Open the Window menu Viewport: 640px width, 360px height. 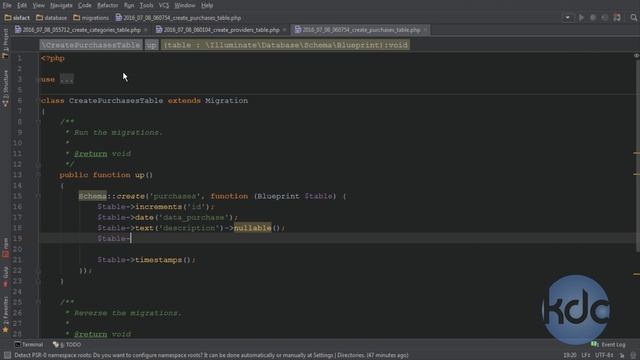[185, 5]
